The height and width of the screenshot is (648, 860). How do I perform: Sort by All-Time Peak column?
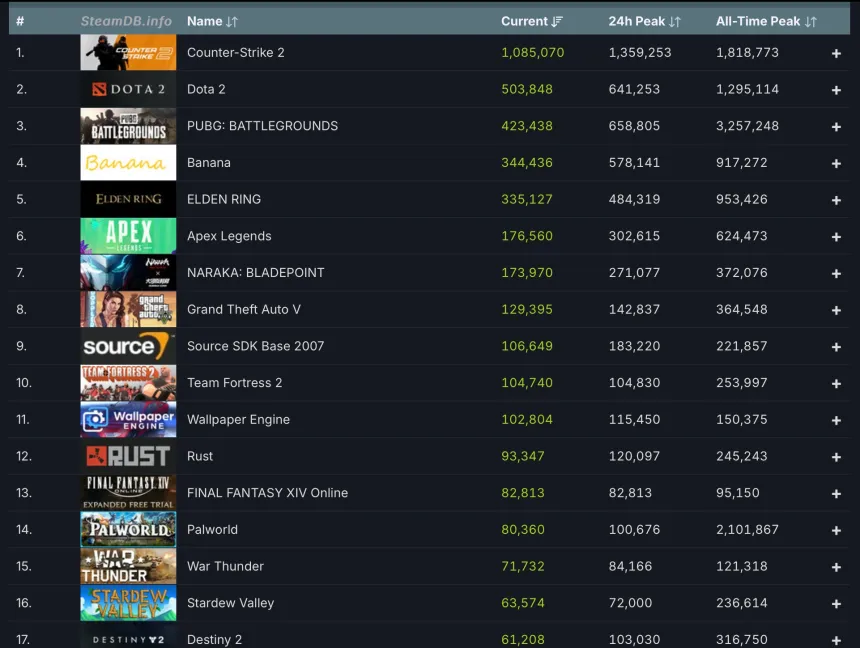(766, 21)
